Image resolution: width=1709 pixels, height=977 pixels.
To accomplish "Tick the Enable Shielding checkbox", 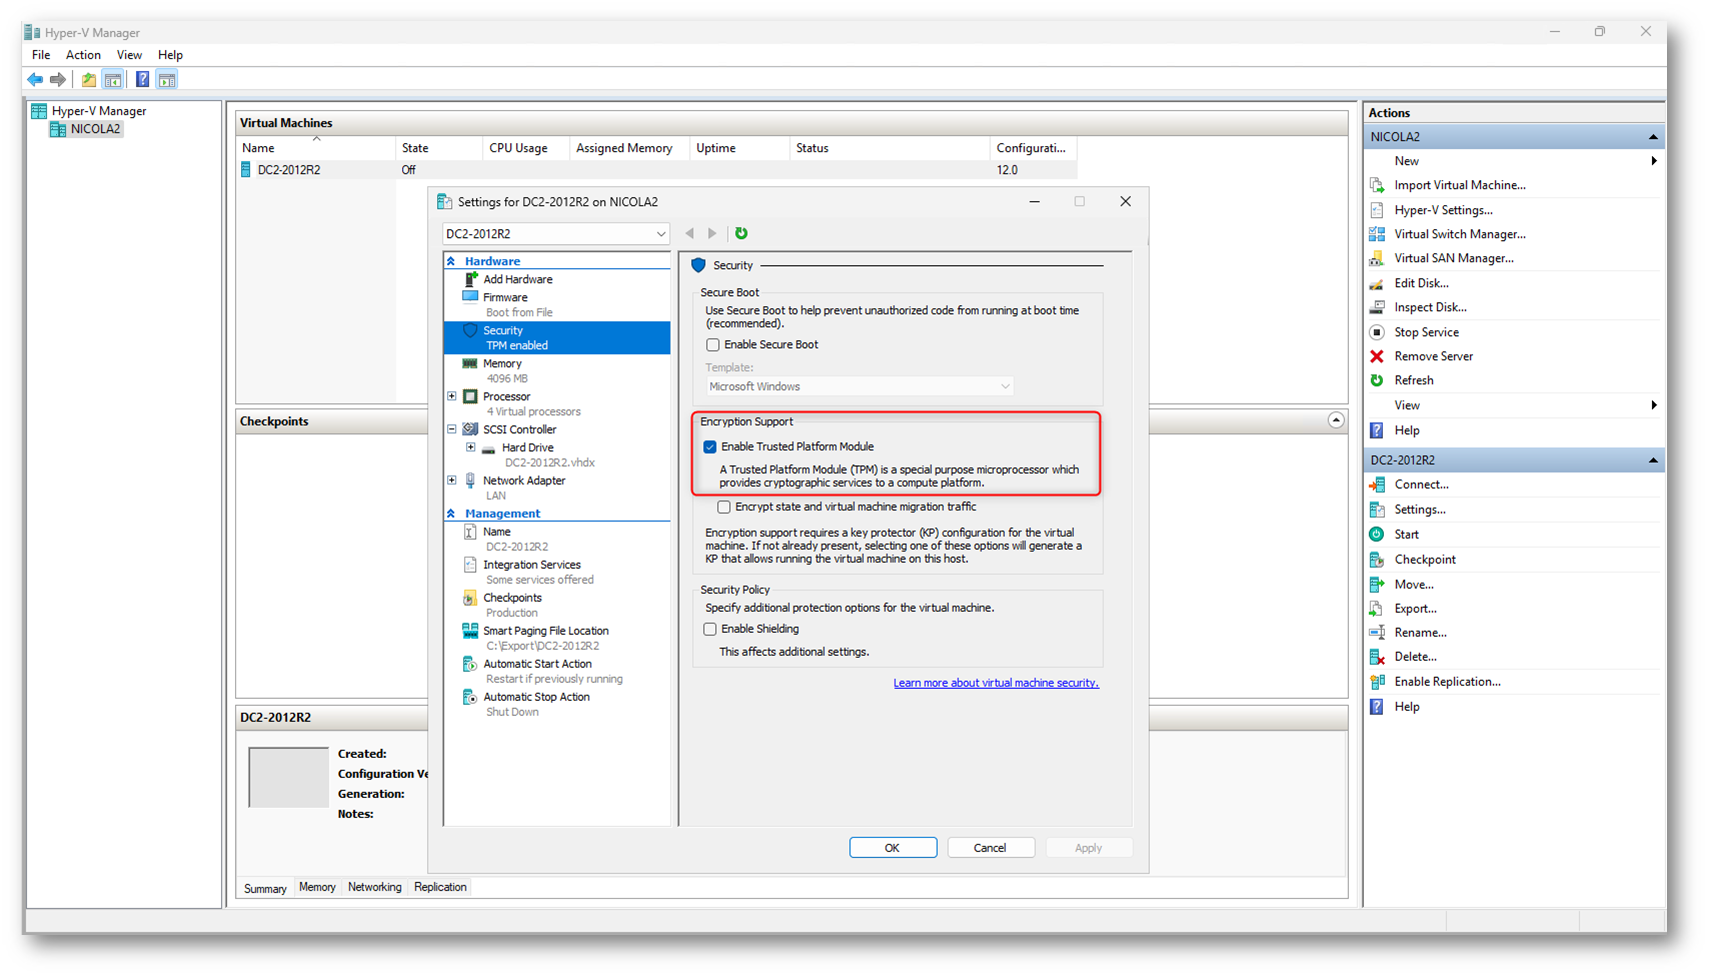I will pyautogui.click(x=710, y=629).
